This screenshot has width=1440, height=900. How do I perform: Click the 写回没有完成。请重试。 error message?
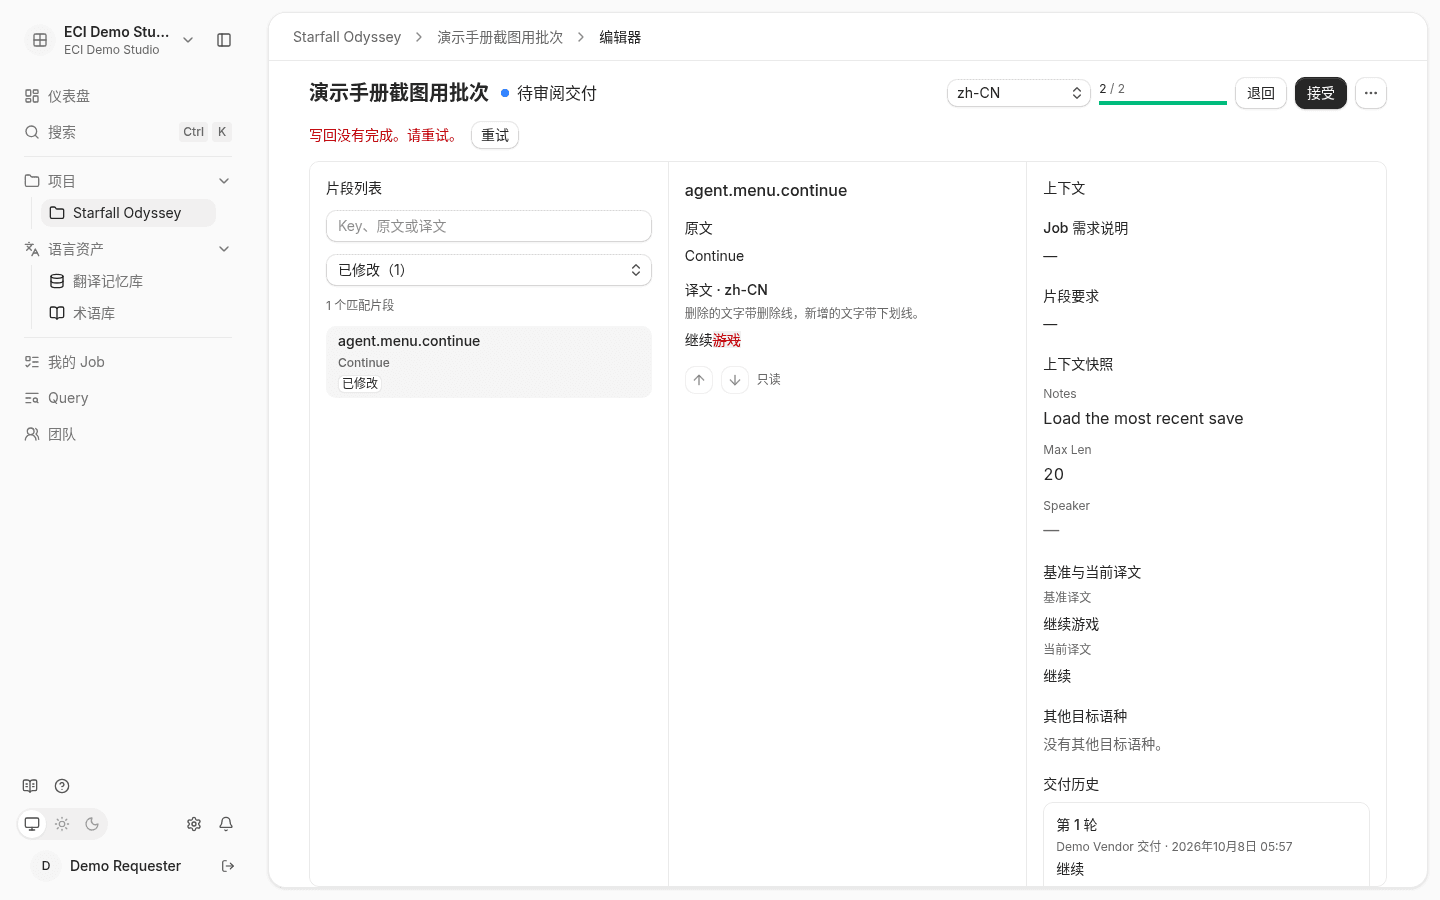(x=386, y=135)
